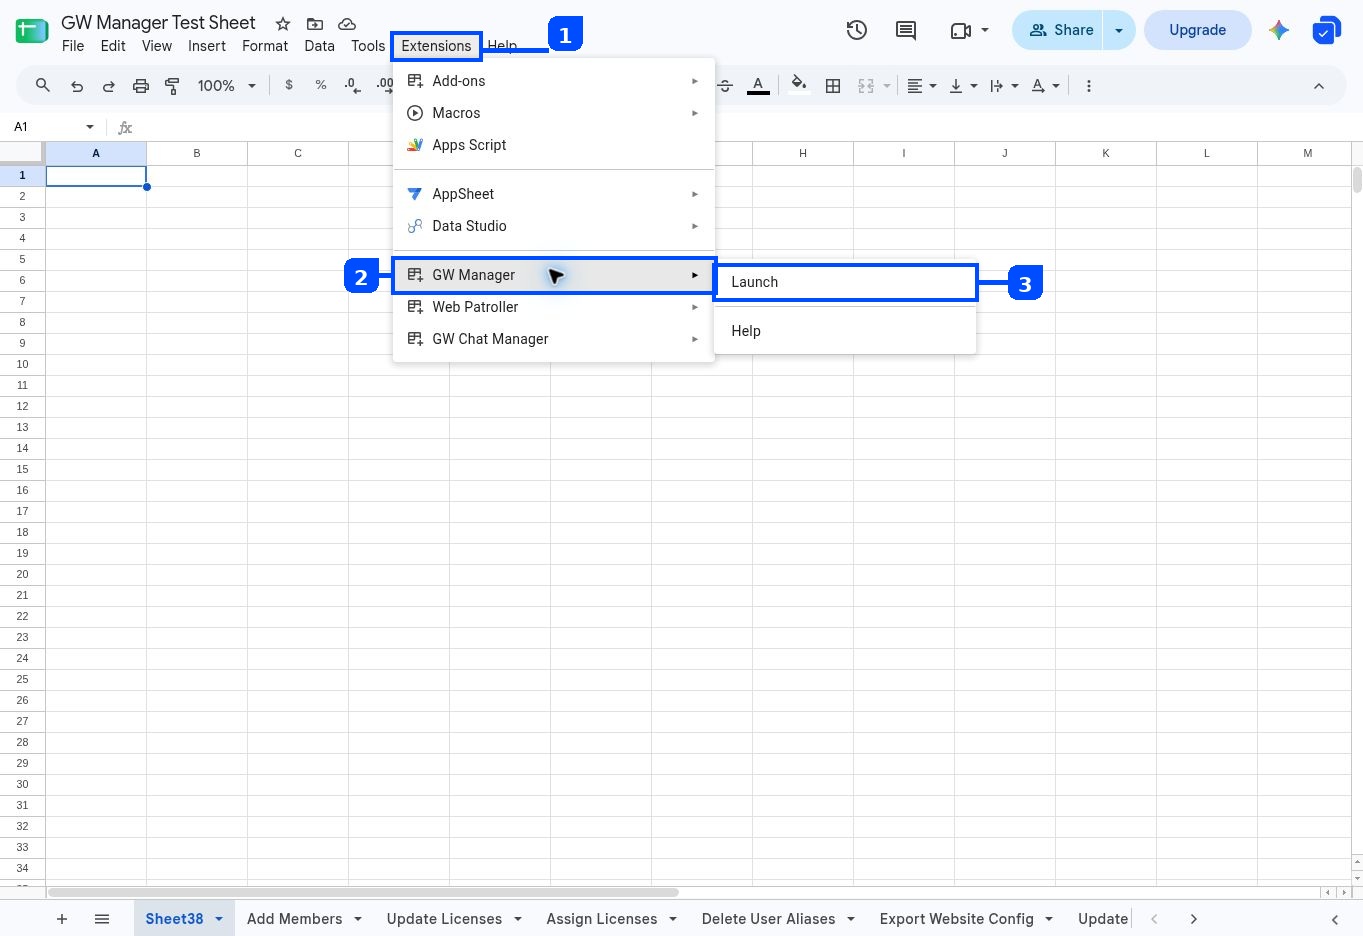Viewport: 1363px width, 936px height.
Task: Format as percent
Action: 321,86
